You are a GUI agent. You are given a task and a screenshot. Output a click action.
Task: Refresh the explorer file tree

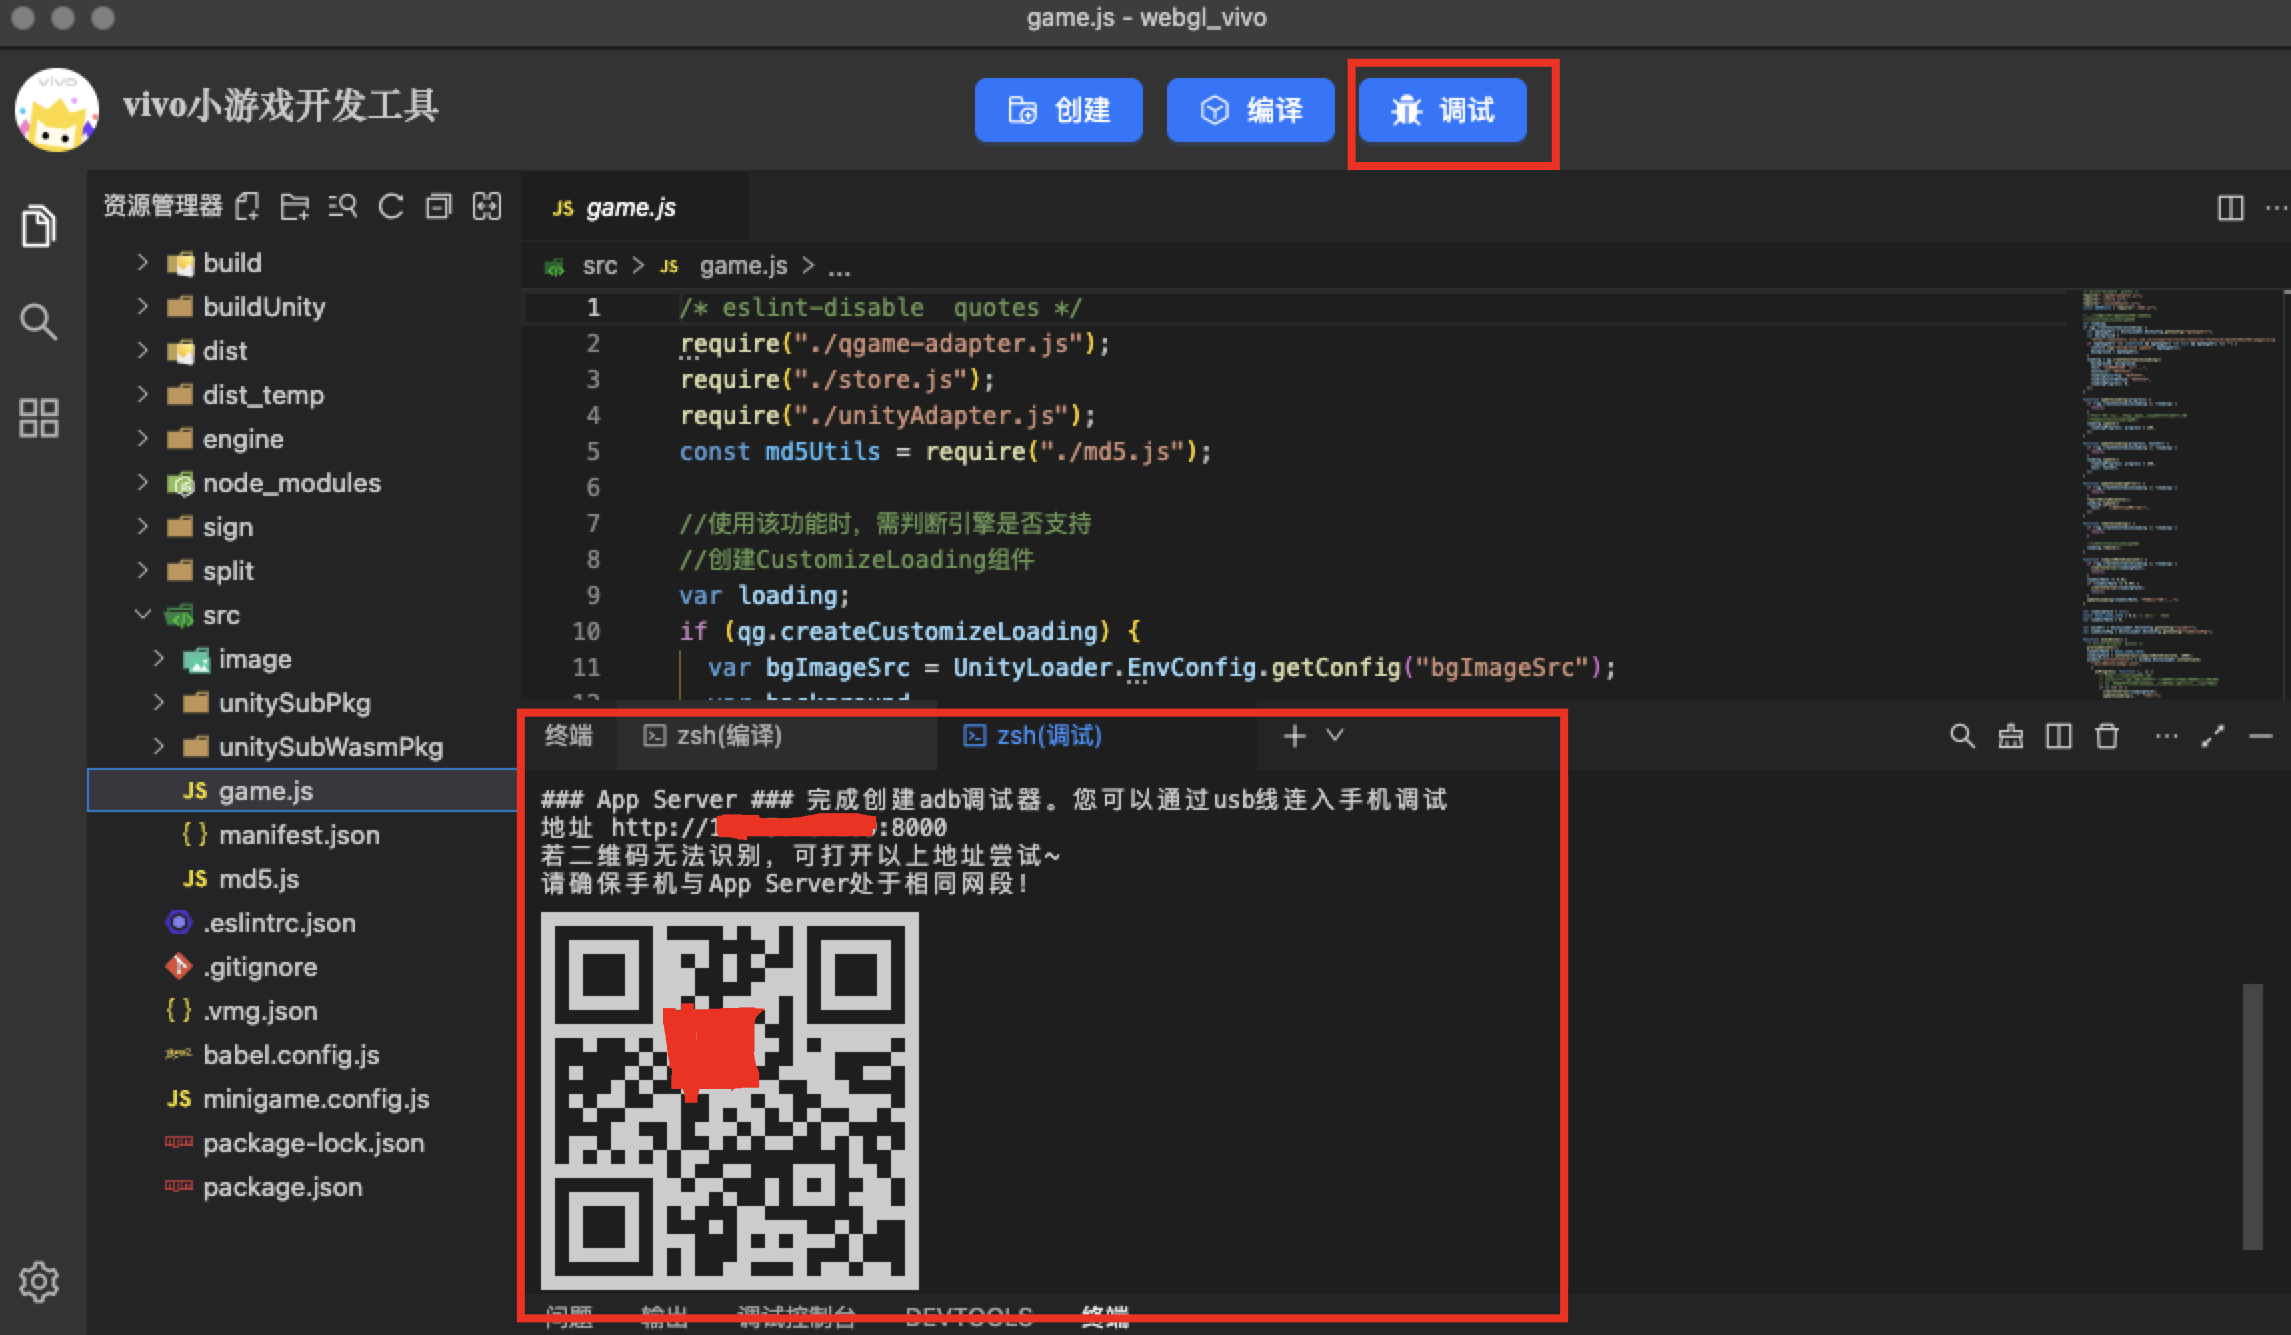click(x=391, y=207)
